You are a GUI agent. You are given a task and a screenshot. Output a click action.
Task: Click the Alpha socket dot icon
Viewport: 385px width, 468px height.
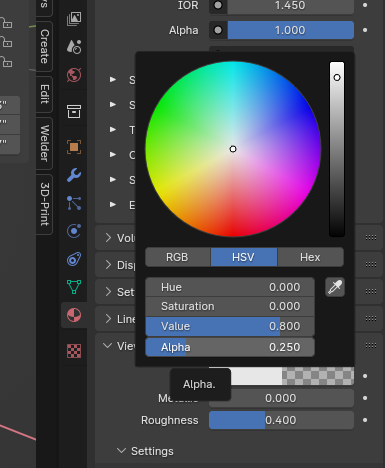click(x=218, y=30)
